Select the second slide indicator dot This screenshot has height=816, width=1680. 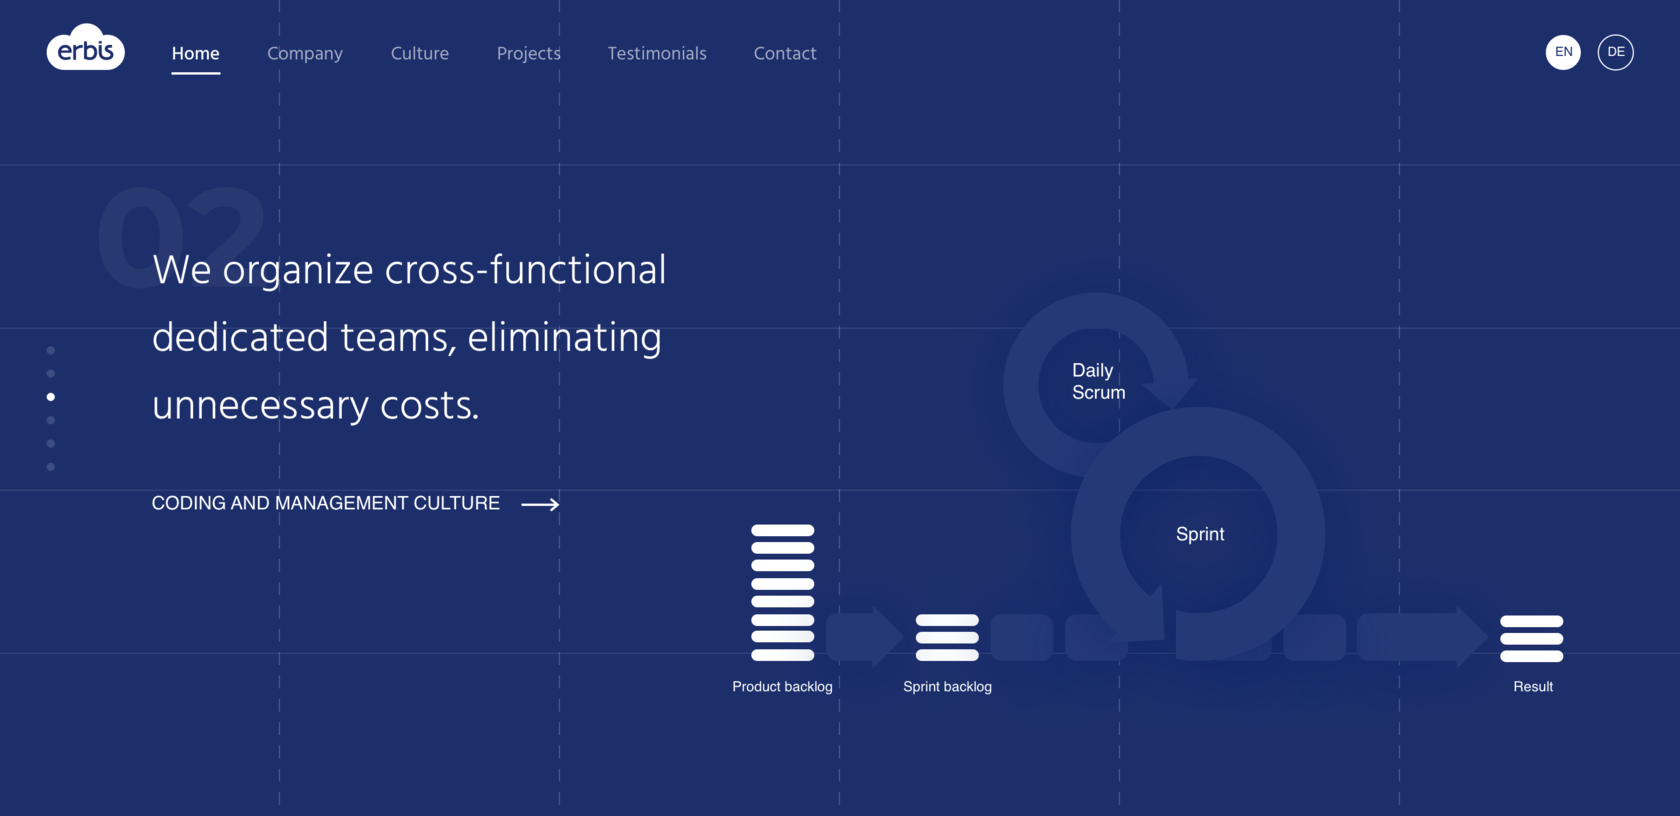click(x=51, y=374)
